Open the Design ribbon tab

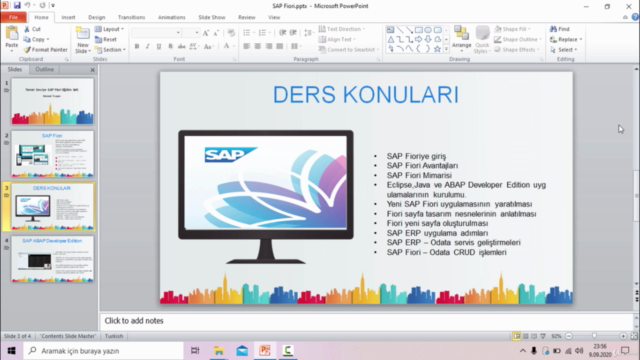tap(97, 17)
